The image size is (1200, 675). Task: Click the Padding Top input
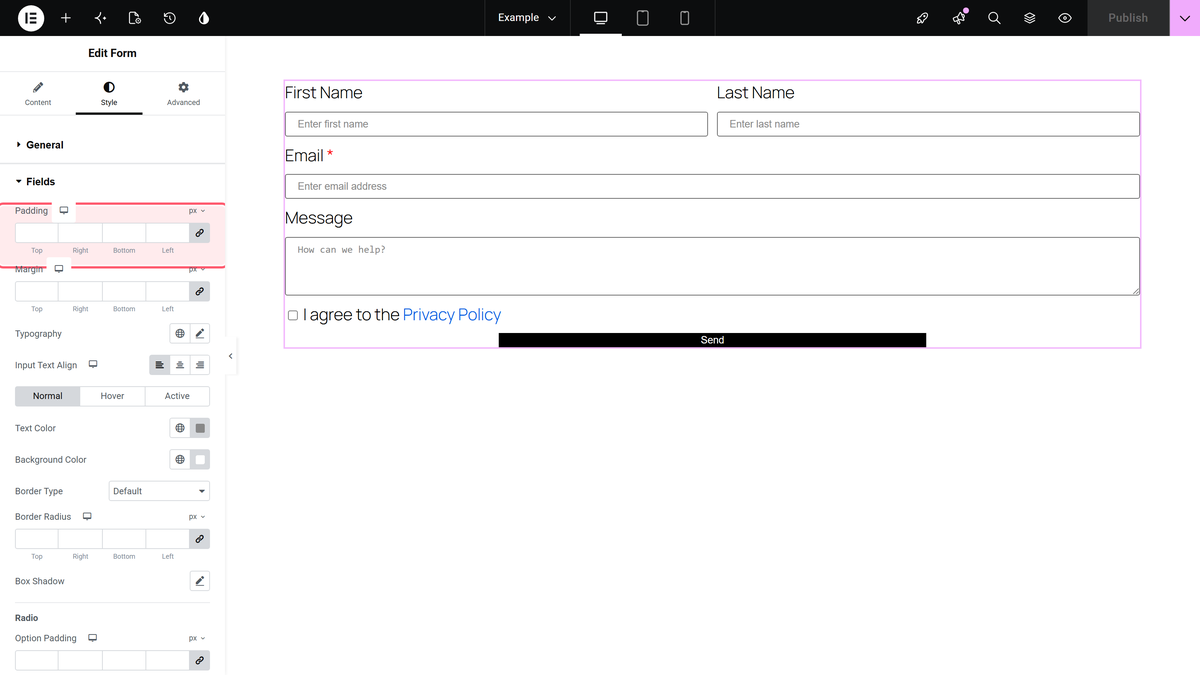click(x=37, y=233)
